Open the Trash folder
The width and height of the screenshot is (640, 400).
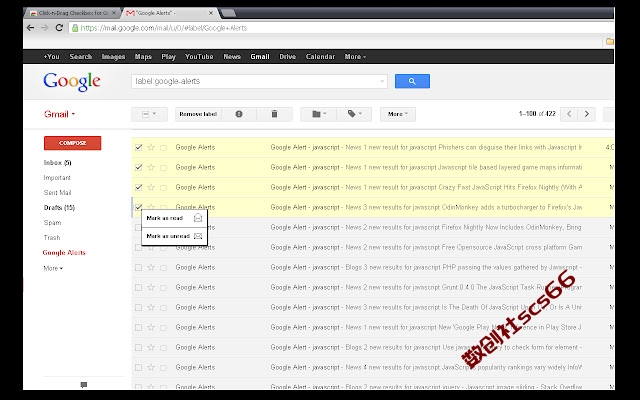[x=52, y=238]
